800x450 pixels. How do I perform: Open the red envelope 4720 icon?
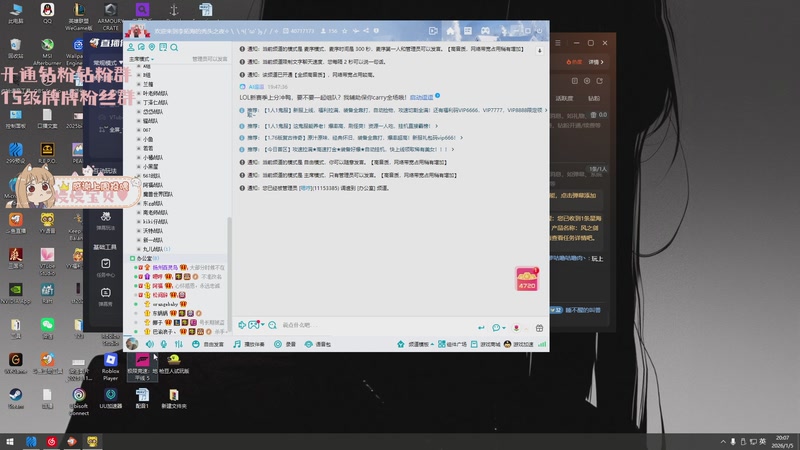527,279
